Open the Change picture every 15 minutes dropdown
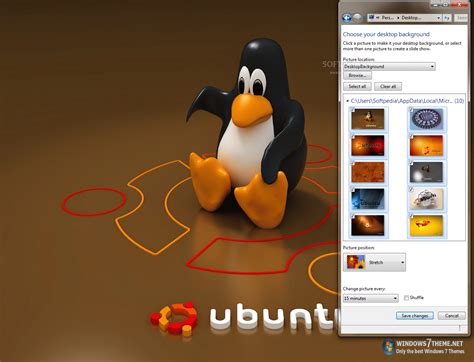This screenshot has width=474, height=362. 371,298
